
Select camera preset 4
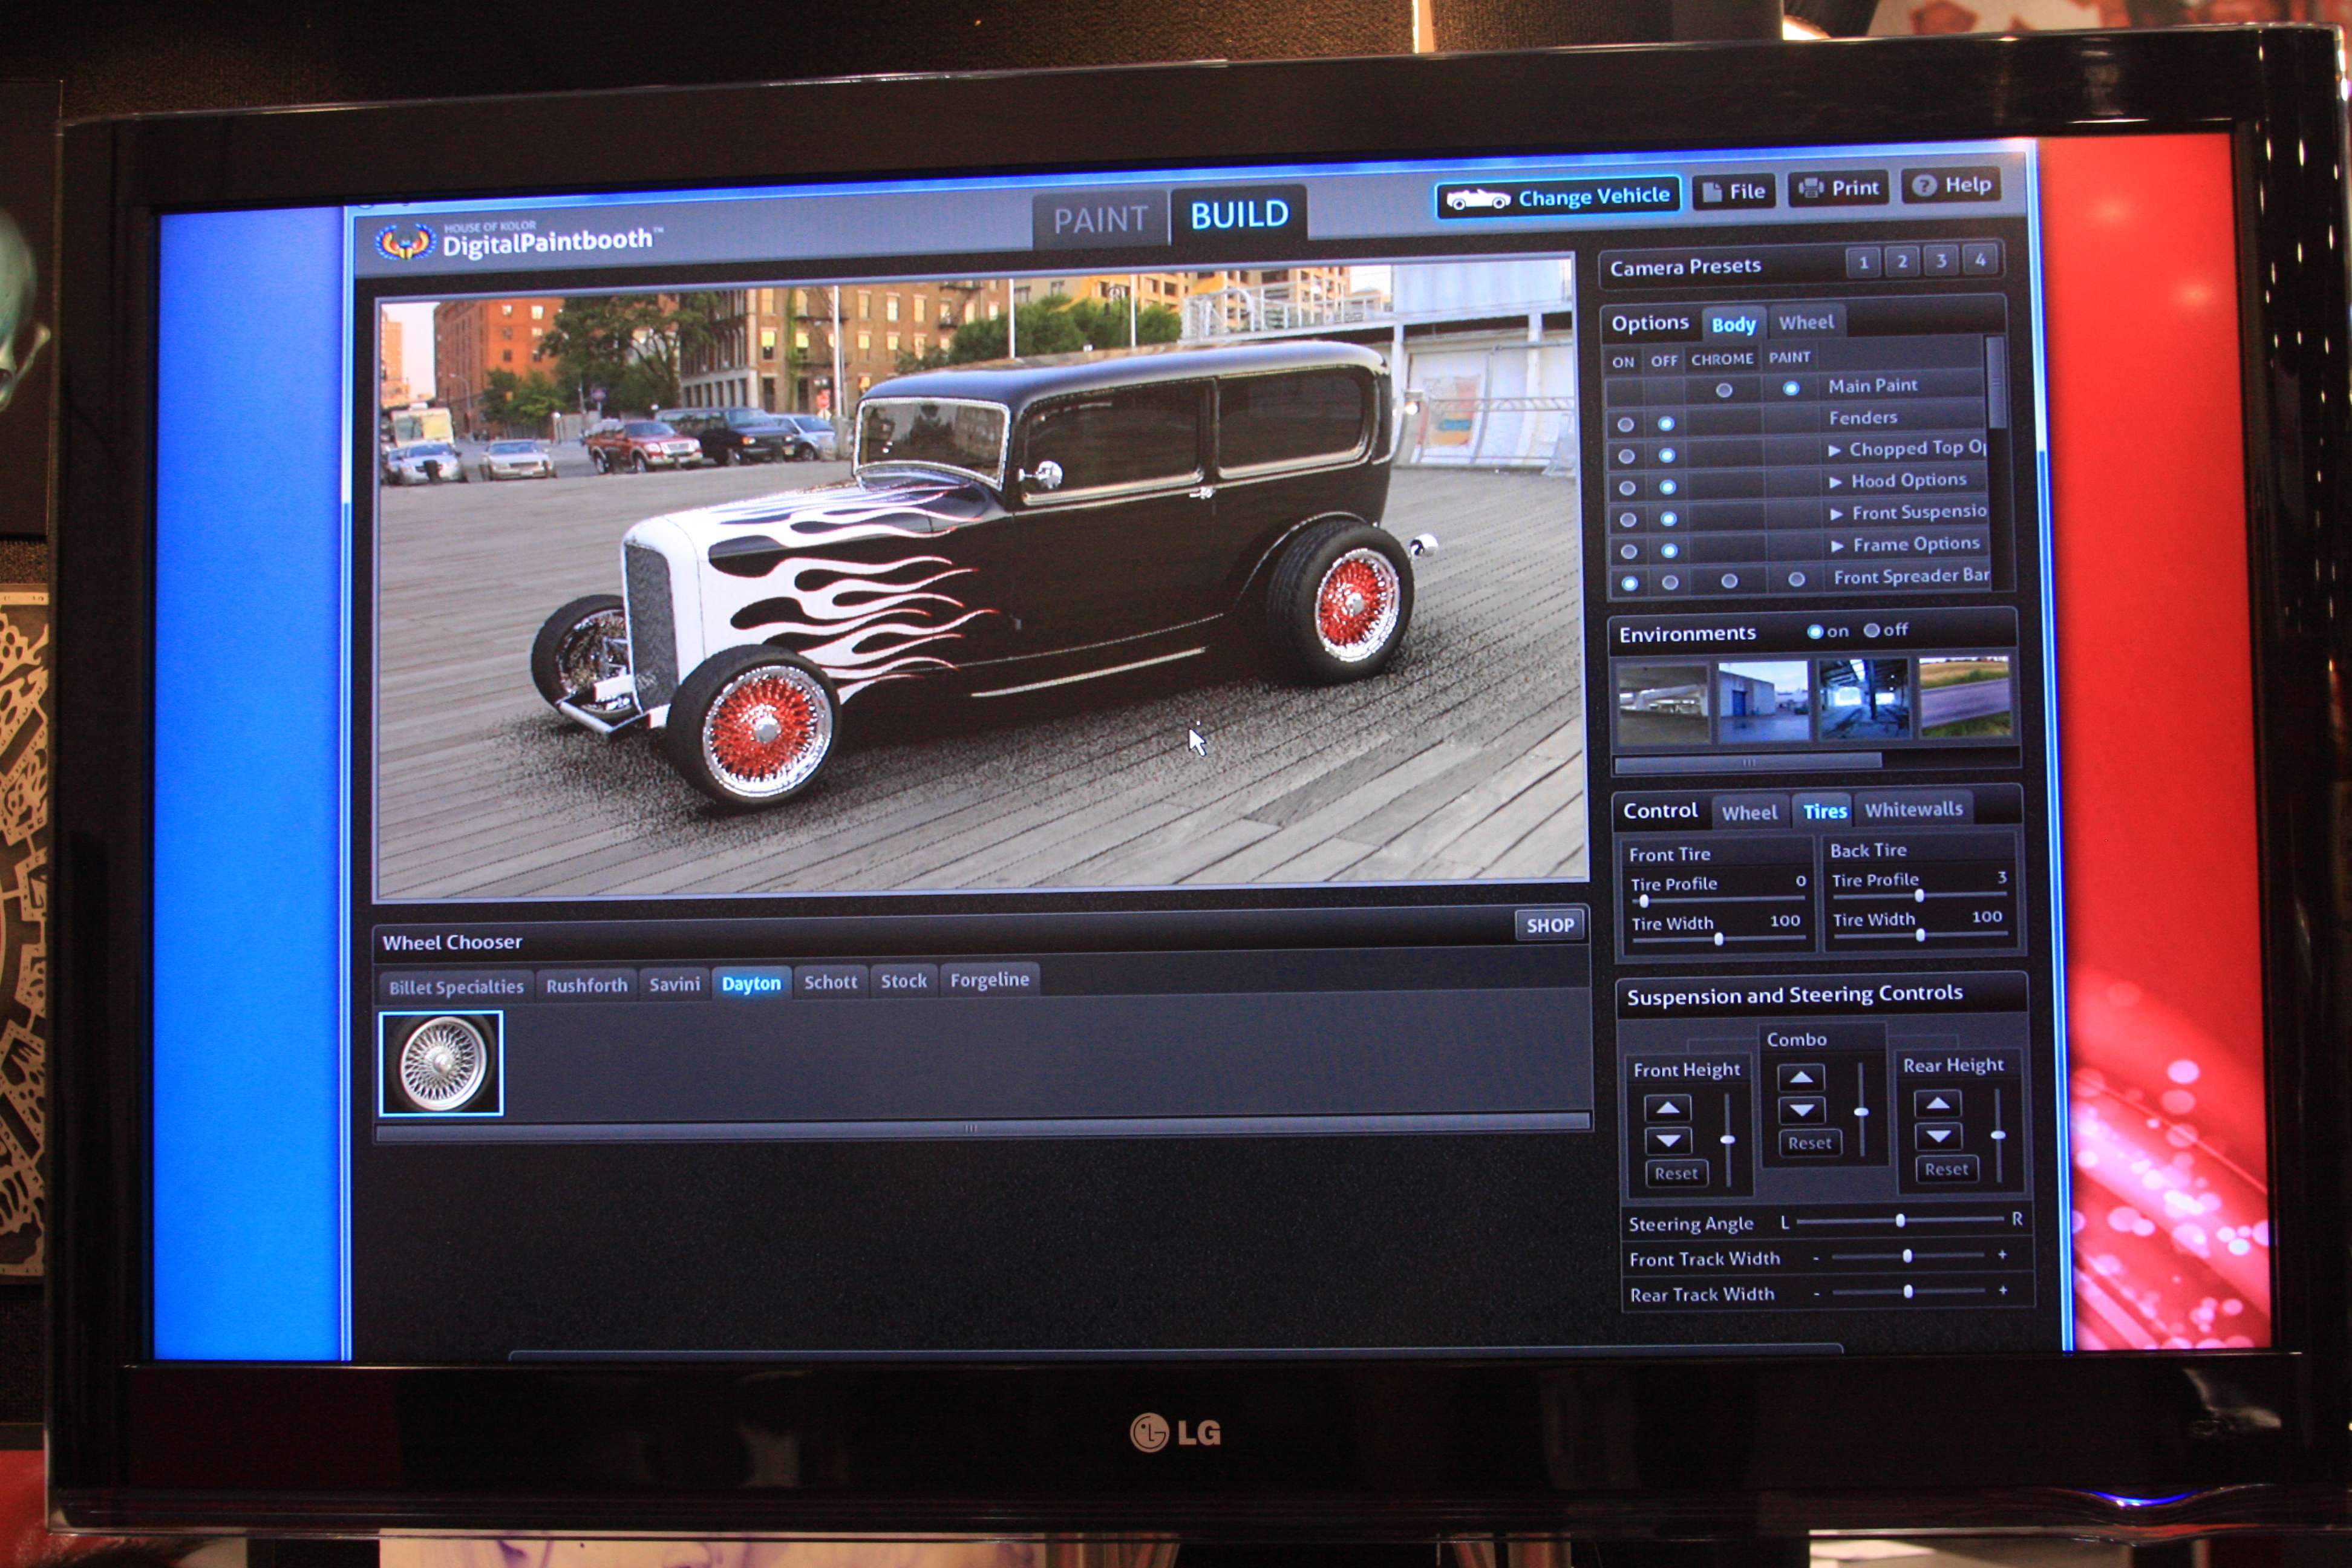tap(1979, 260)
